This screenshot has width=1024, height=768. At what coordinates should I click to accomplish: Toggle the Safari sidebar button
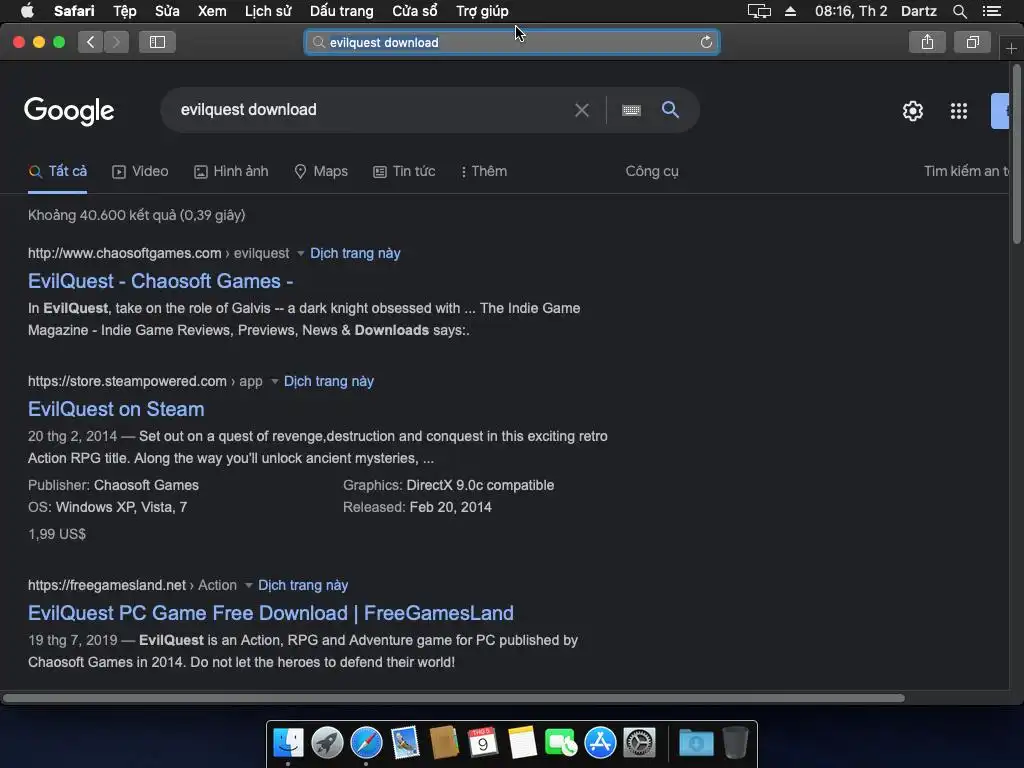pyautogui.click(x=157, y=42)
